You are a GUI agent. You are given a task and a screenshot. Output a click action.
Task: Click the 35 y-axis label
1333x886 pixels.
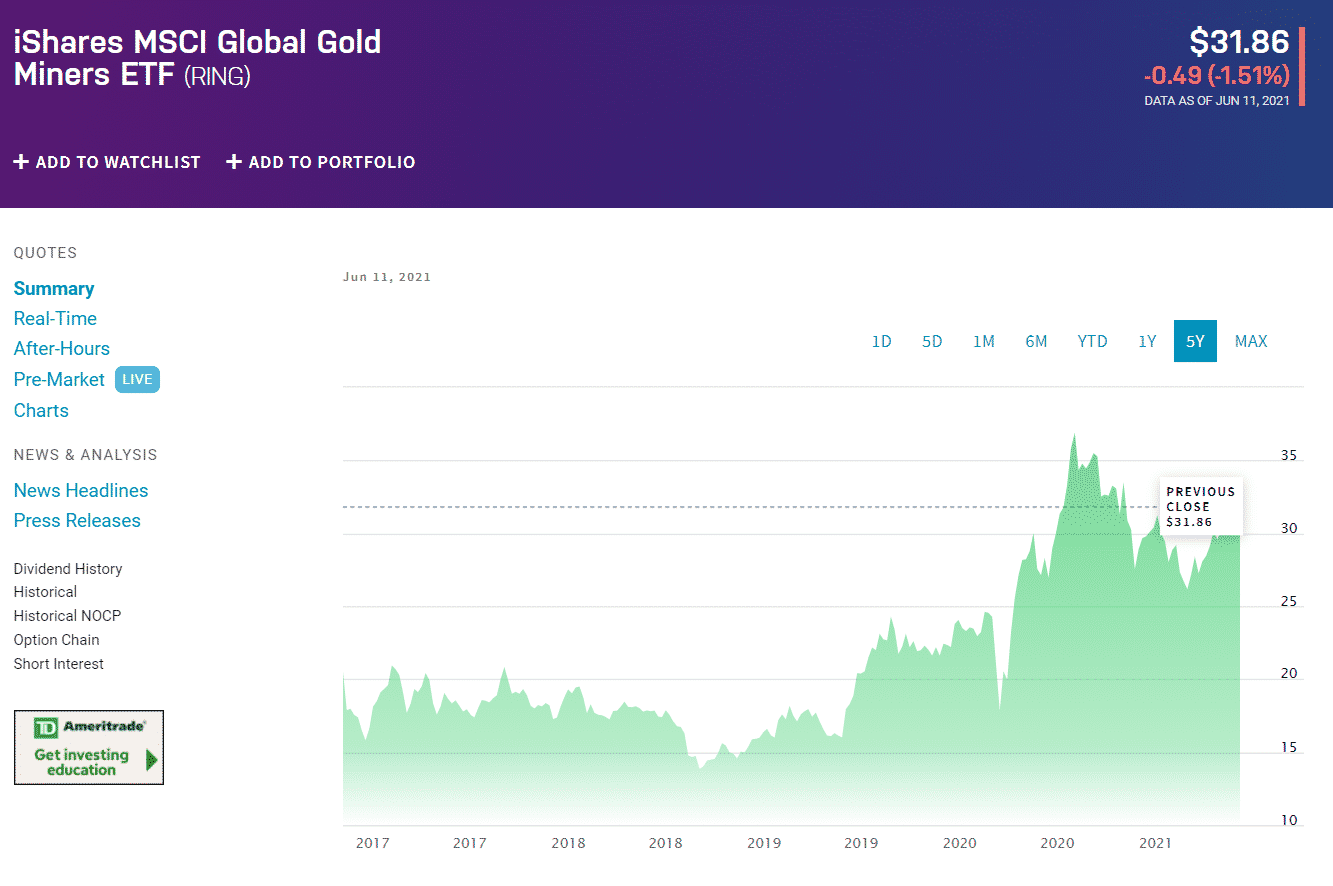point(1289,456)
